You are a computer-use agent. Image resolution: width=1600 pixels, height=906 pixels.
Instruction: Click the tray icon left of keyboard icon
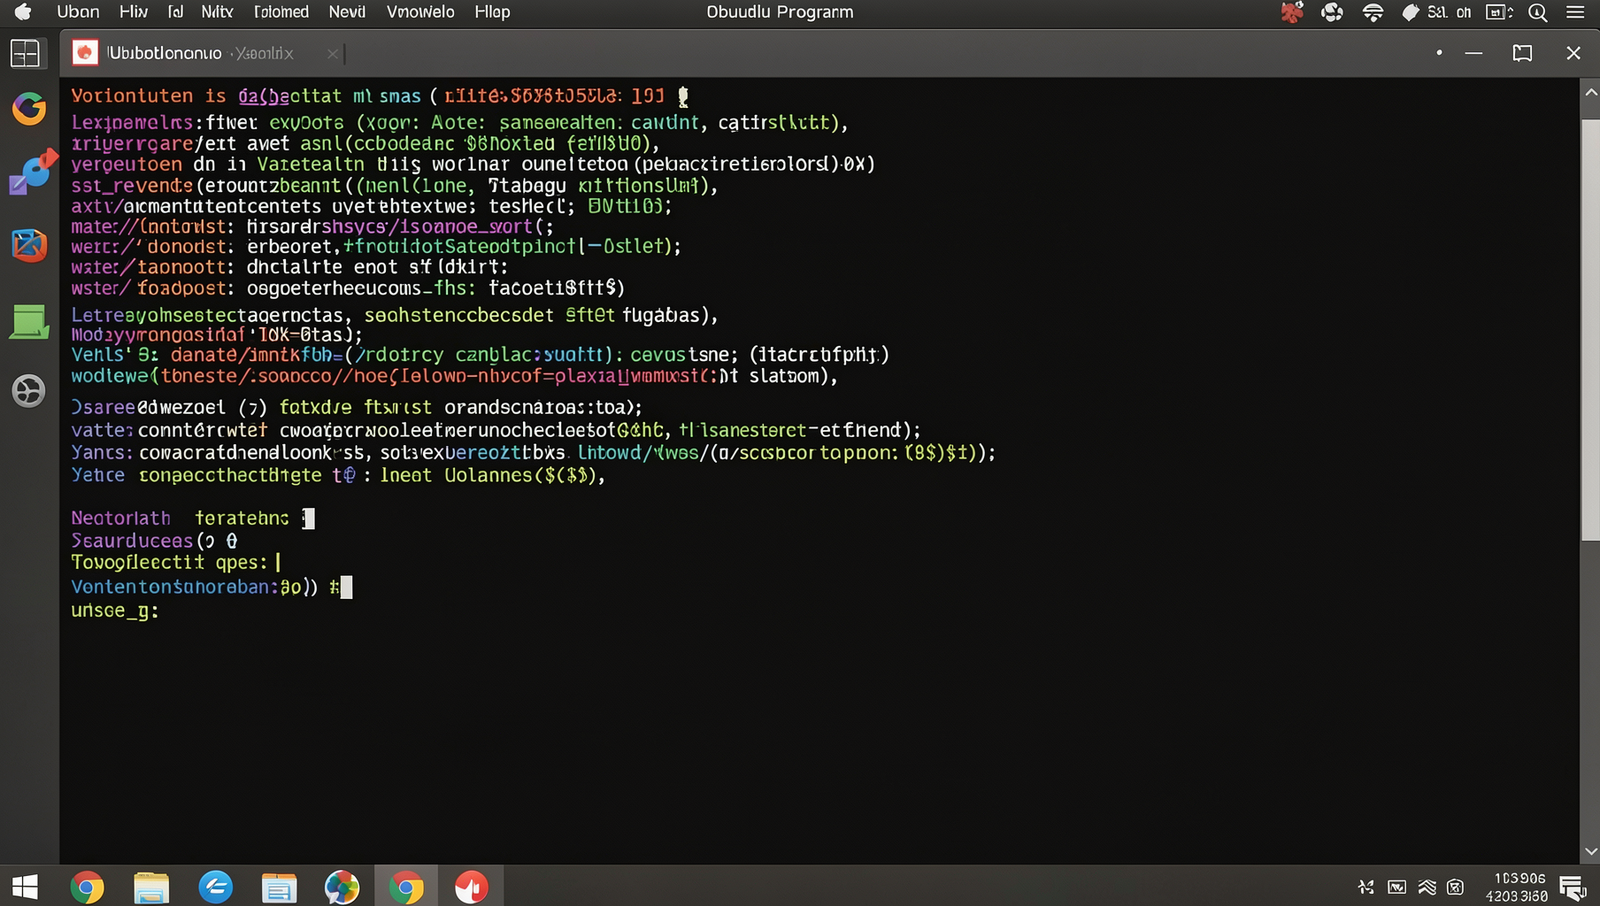1366,887
